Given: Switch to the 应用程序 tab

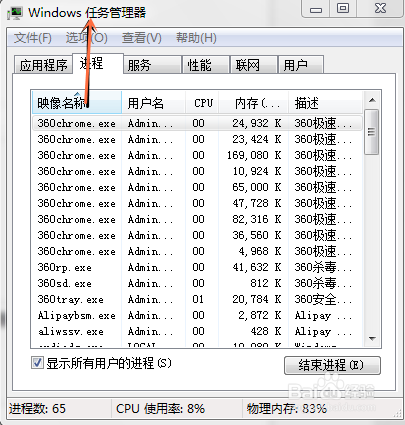Looking at the screenshot, I should pos(43,65).
